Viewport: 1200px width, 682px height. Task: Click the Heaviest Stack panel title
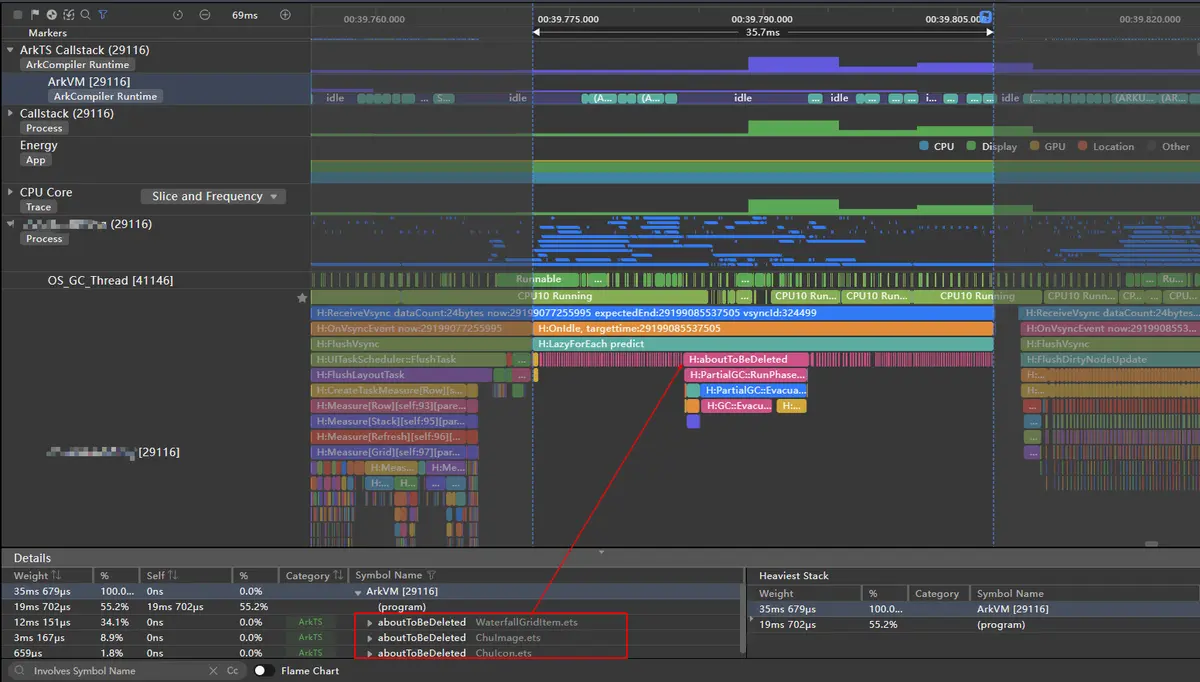tap(794, 576)
